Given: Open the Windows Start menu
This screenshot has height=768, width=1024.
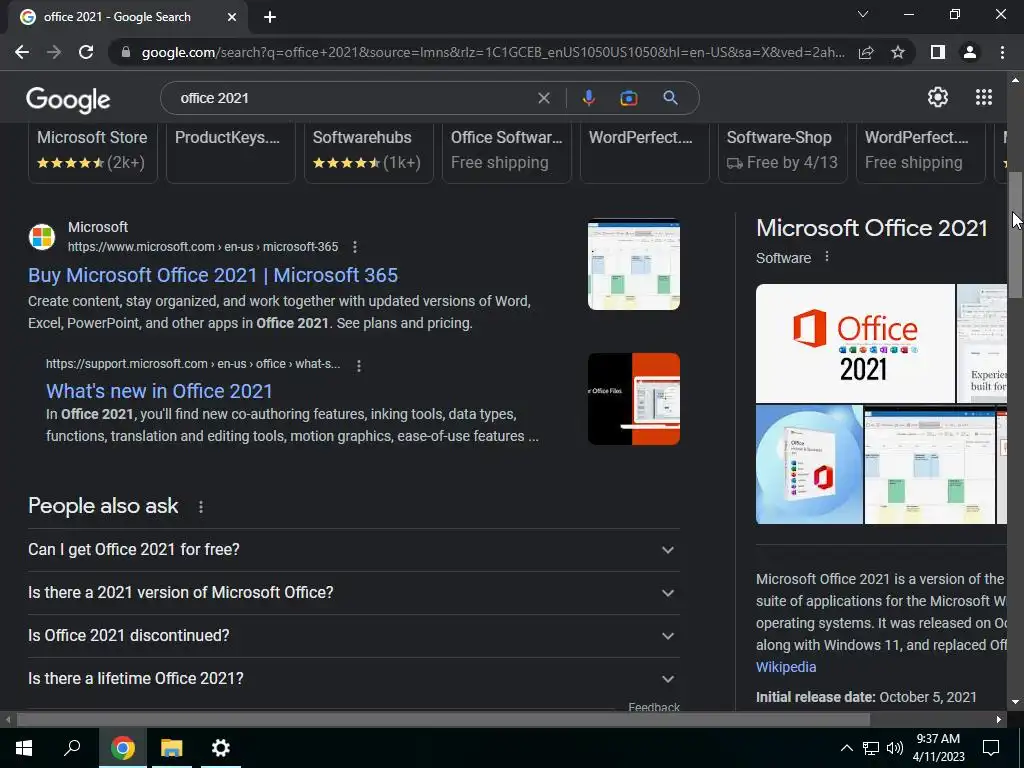Looking at the screenshot, I should 24,748.
